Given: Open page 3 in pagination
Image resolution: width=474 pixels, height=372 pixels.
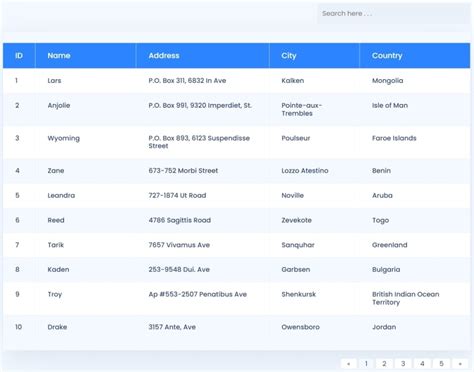Looking at the screenshot, I should [403, 364].
